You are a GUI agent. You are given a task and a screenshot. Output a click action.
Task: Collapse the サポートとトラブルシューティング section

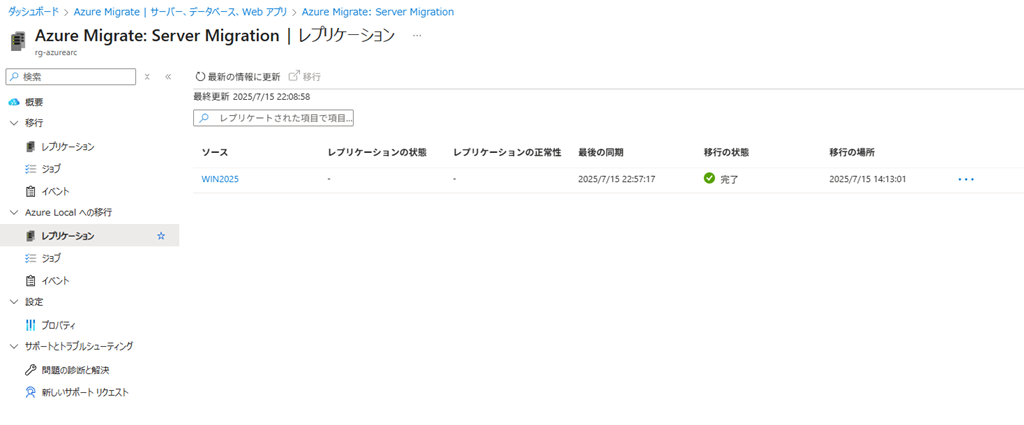pos(14,346)
